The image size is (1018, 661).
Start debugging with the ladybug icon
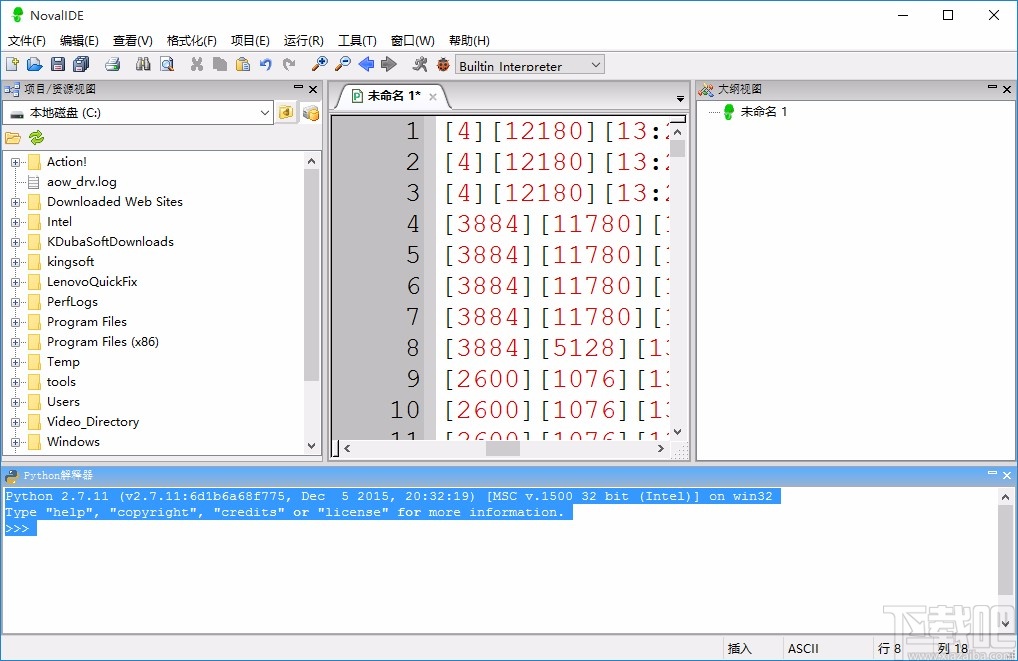pyautogui.click(x=443, y=64)
